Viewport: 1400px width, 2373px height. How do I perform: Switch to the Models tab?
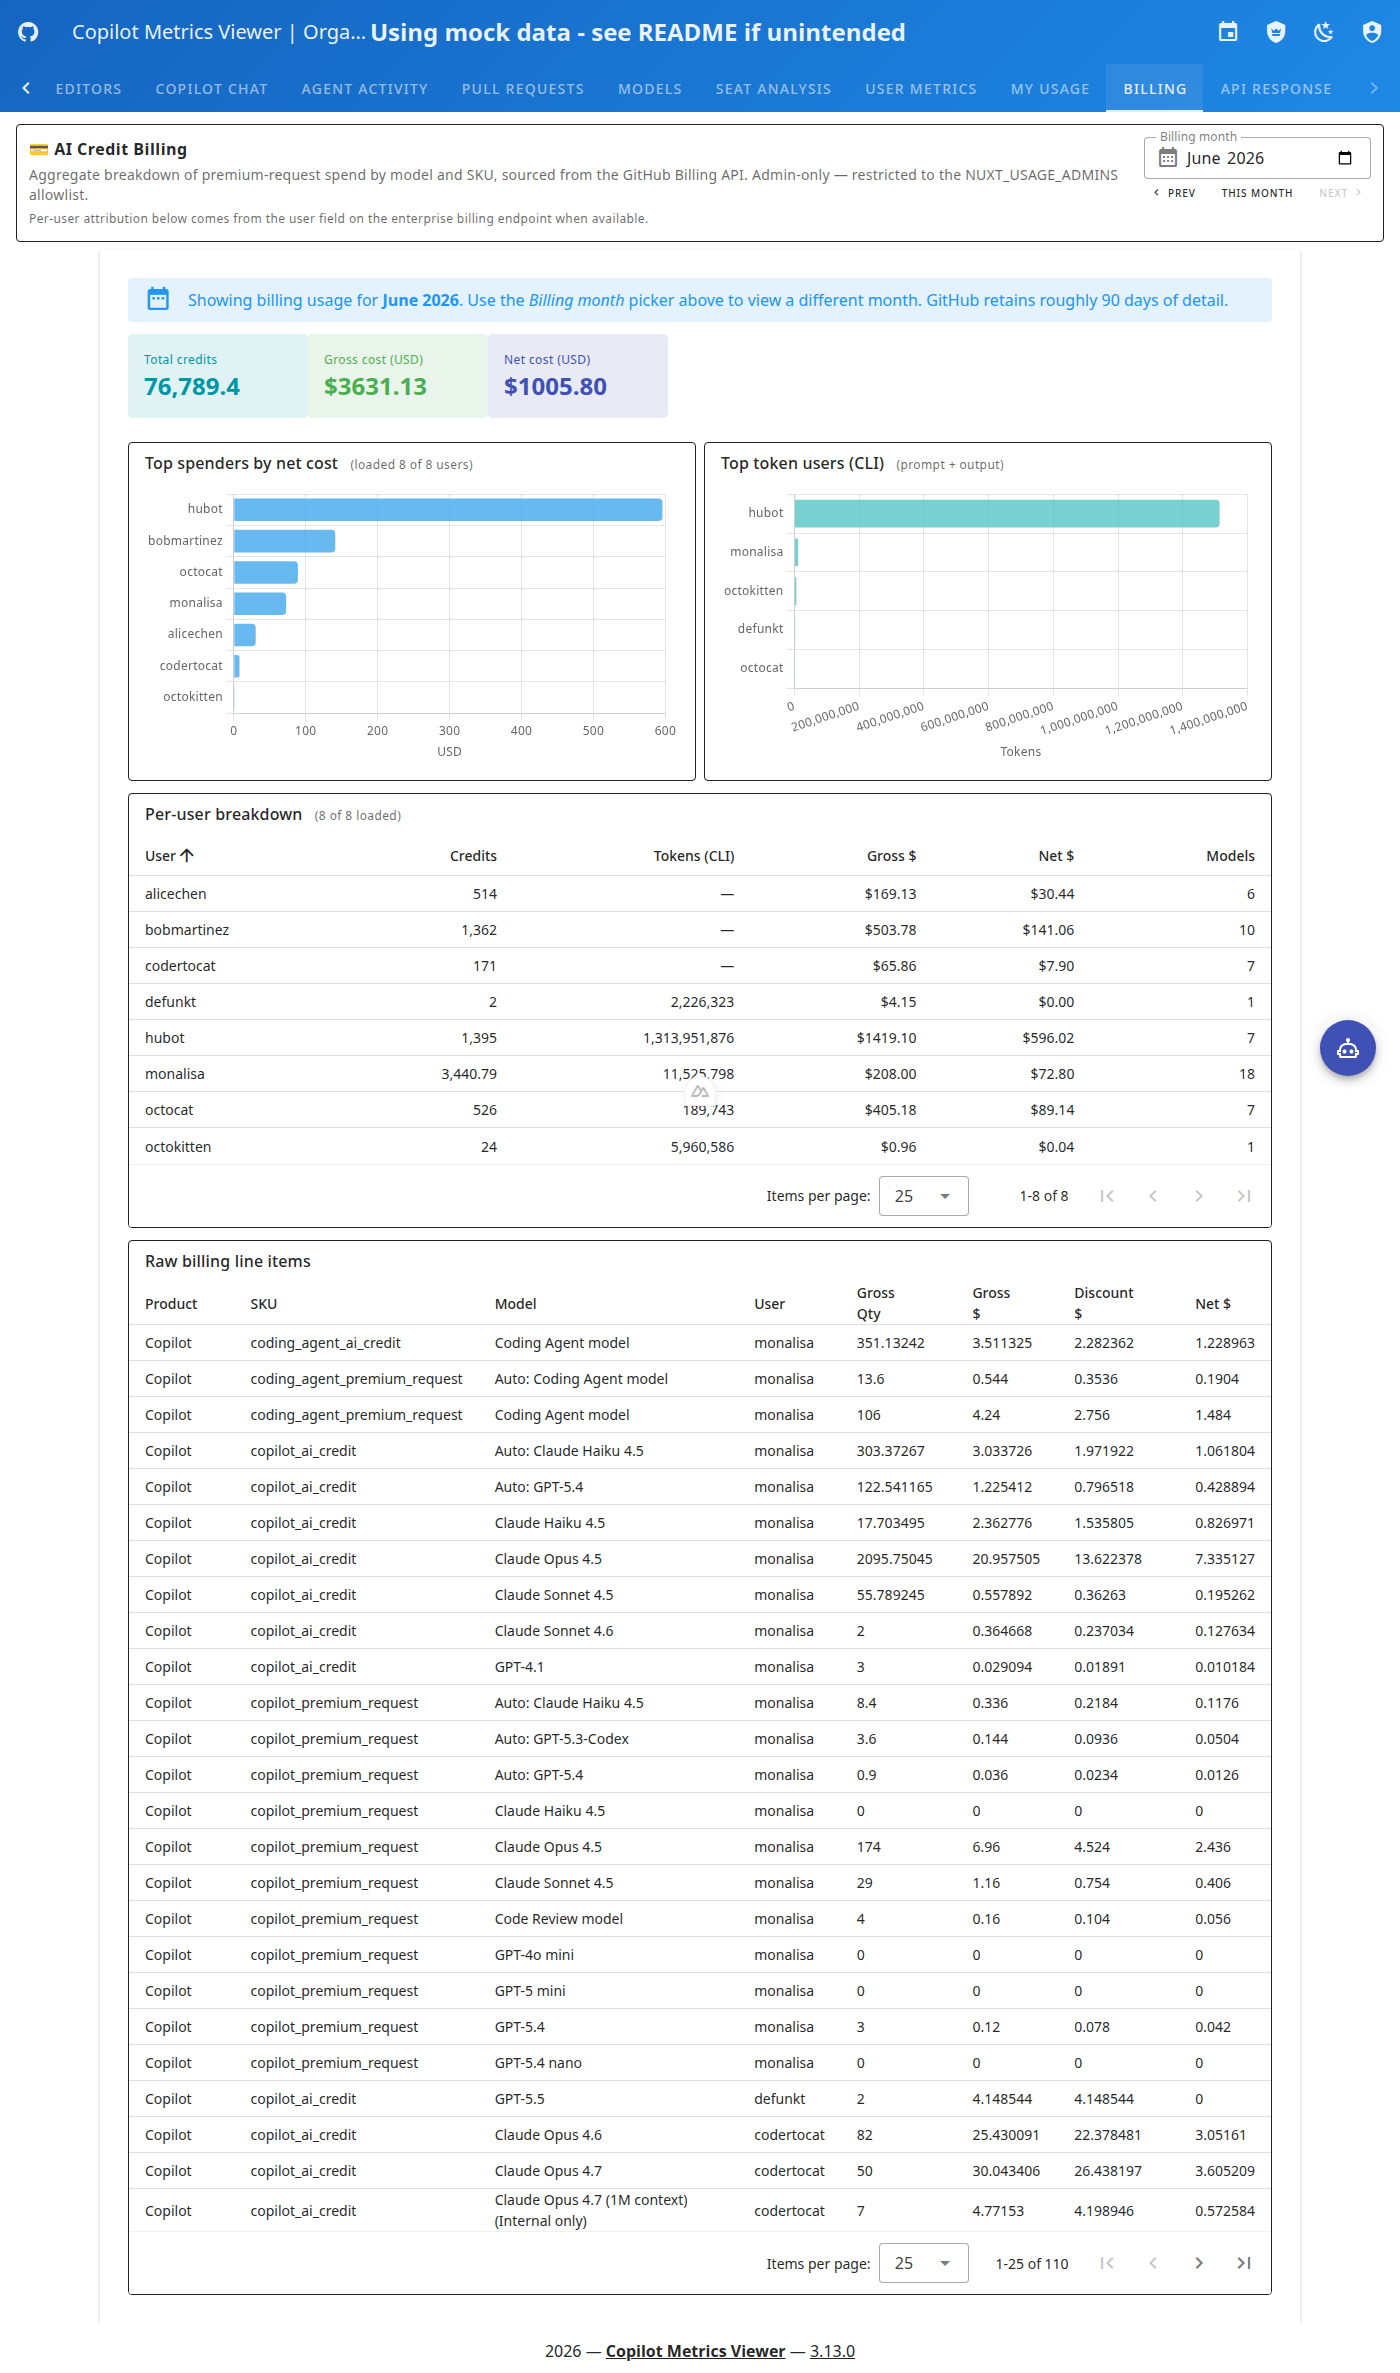pos(649,89)
